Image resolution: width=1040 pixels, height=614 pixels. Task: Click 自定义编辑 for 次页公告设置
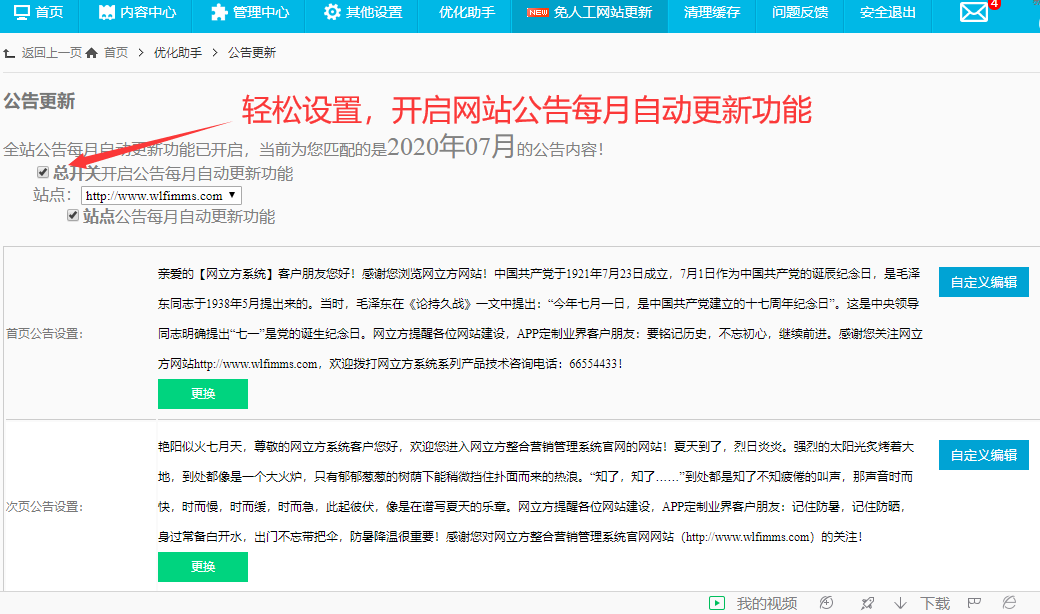(x=984, y=455)
